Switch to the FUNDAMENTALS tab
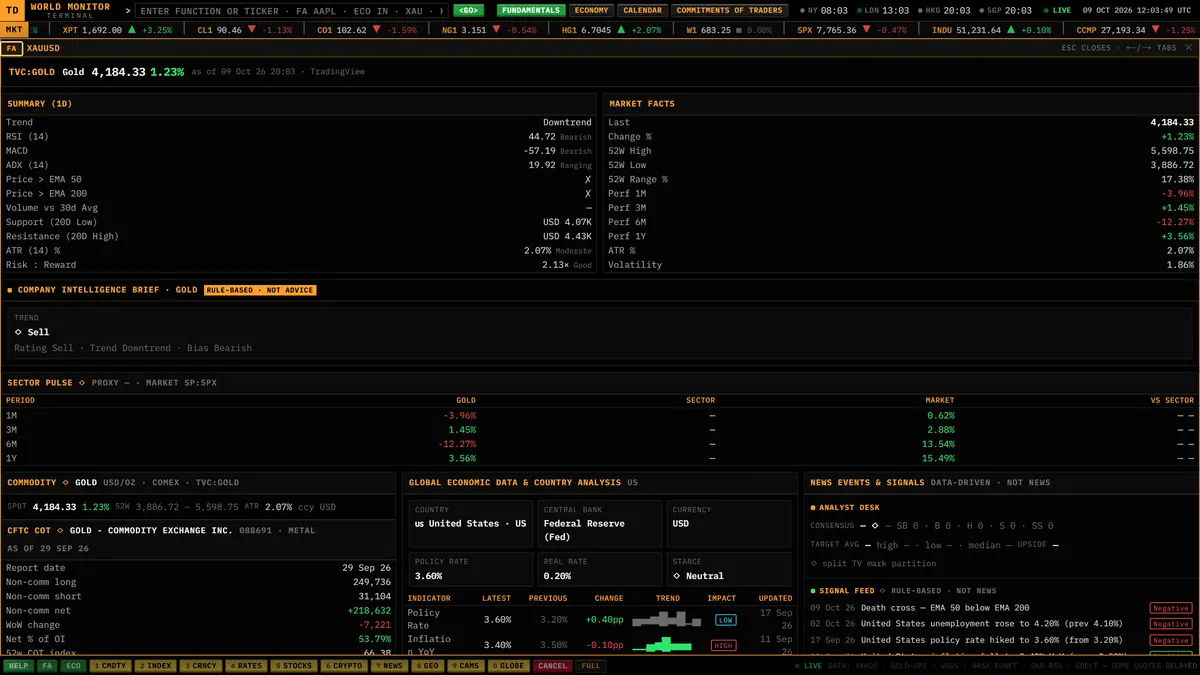Screen dimensions: 1200x675 coord(531,10)
